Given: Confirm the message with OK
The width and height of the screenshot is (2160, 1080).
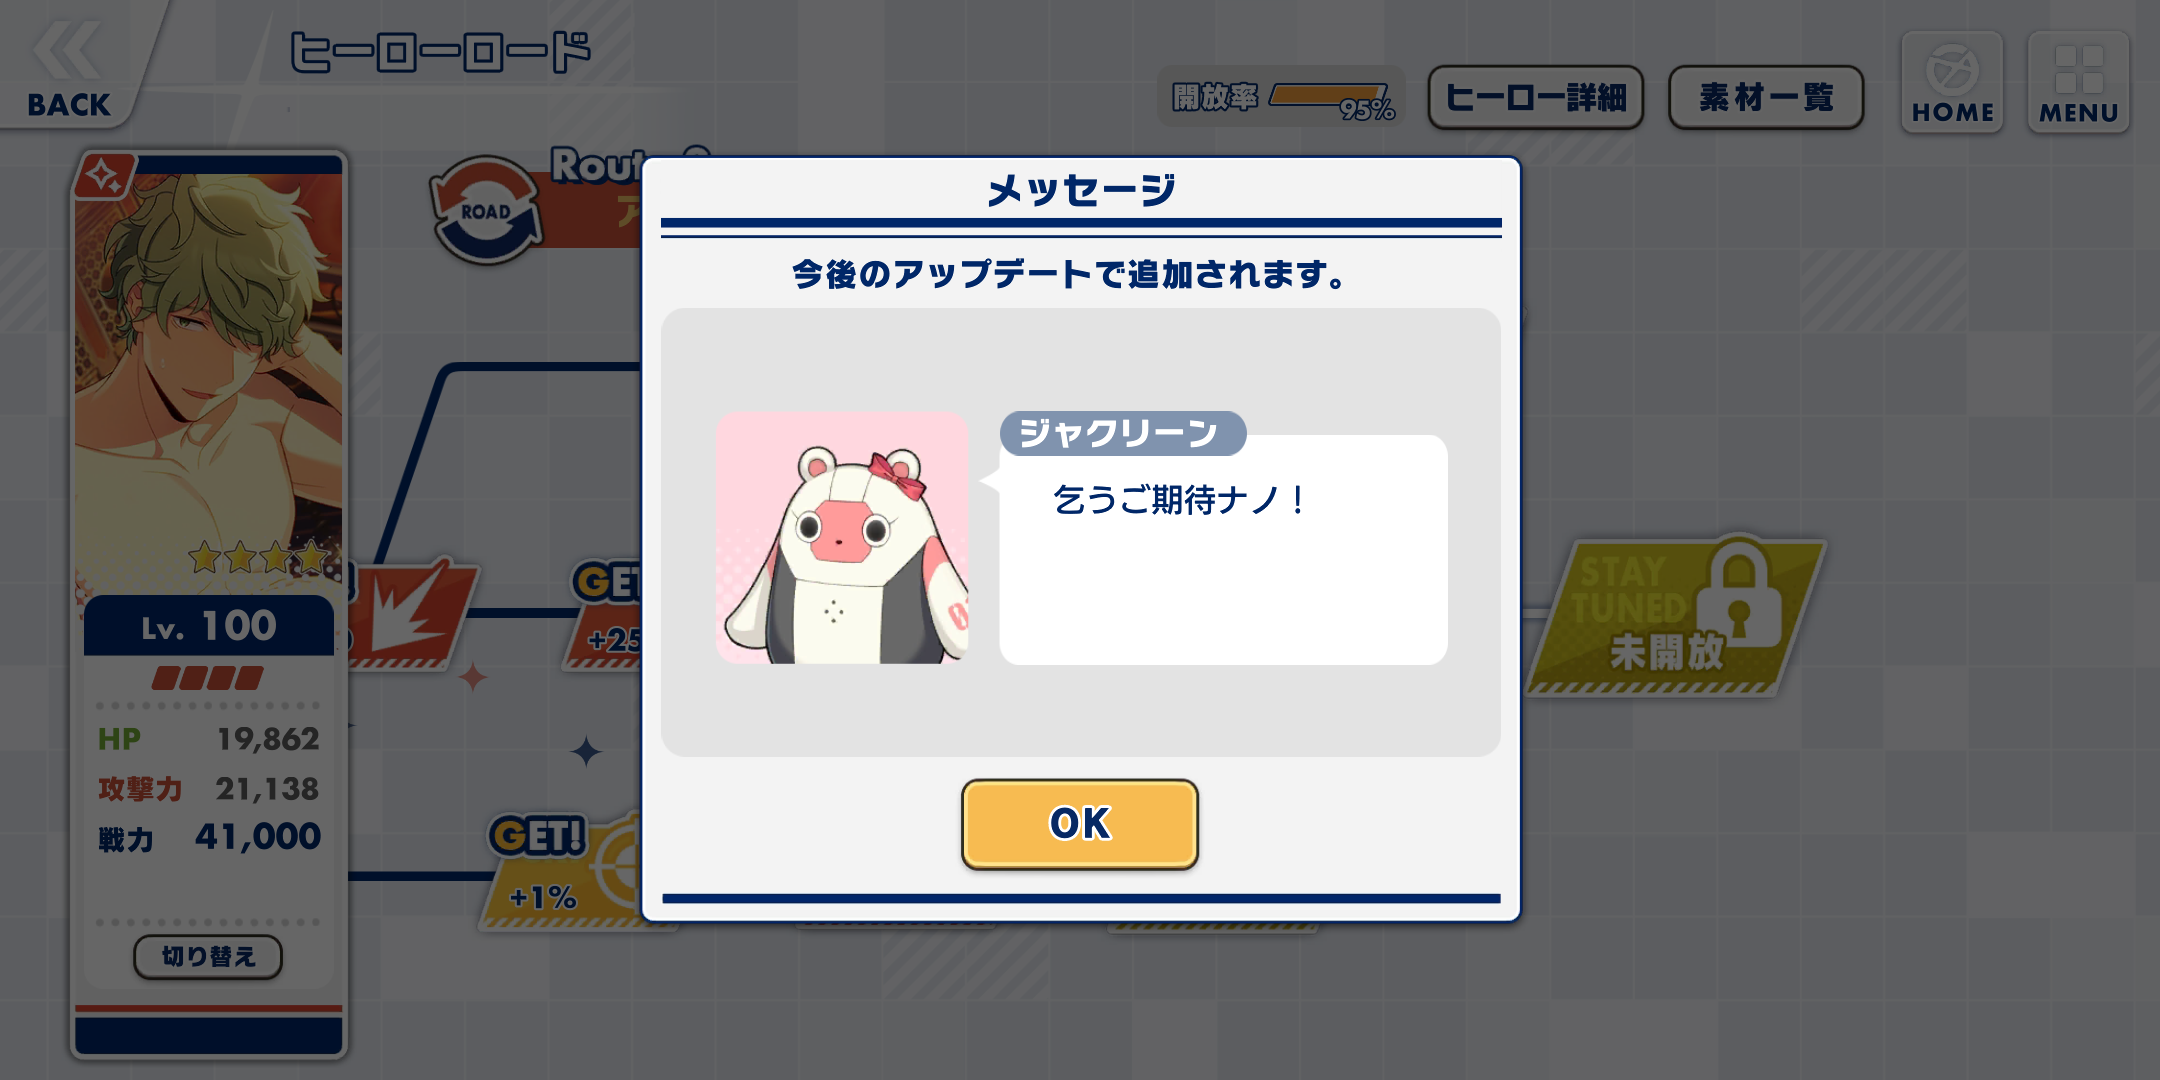Looking at the screenshot, I should 1080,824.
